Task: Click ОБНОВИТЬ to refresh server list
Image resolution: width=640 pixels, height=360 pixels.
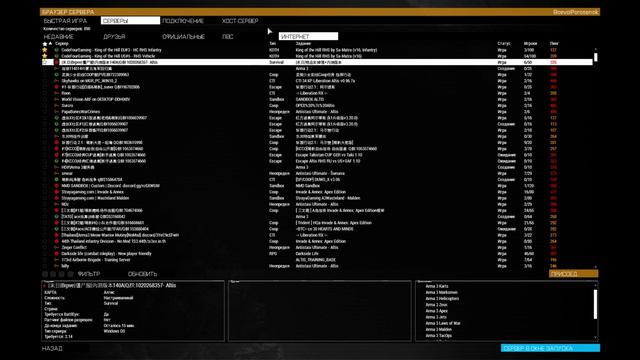Action: (x=142, y=274)
